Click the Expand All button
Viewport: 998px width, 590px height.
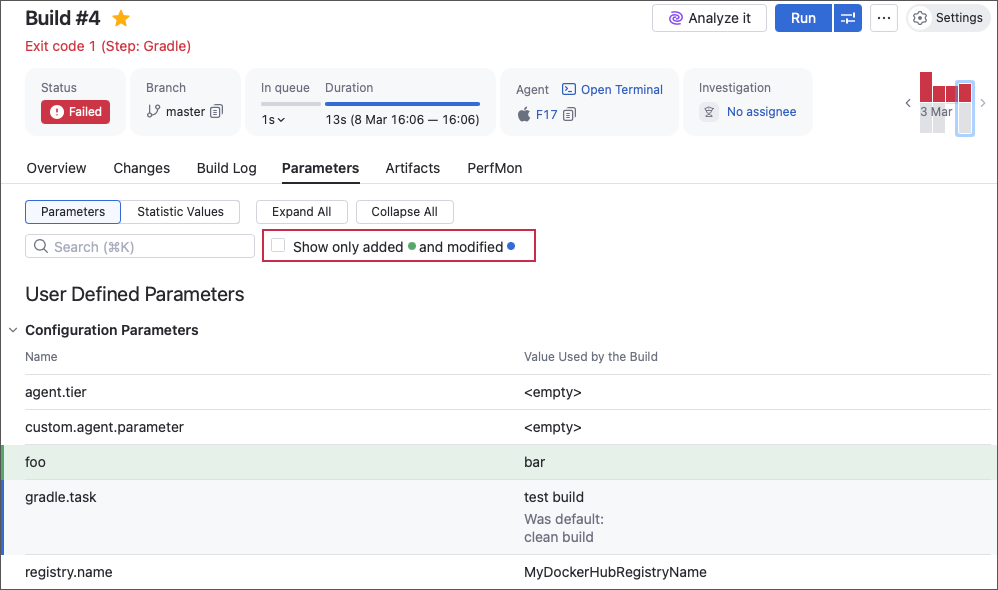tap(302, 212)
